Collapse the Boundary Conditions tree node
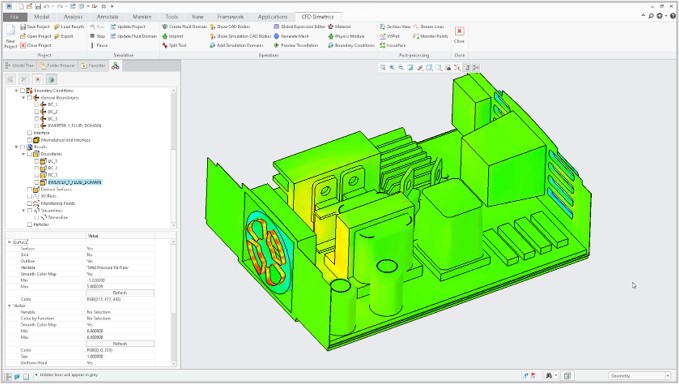This screenshot has height=384, width=679. pyautogui.click(x=16, y=91)
